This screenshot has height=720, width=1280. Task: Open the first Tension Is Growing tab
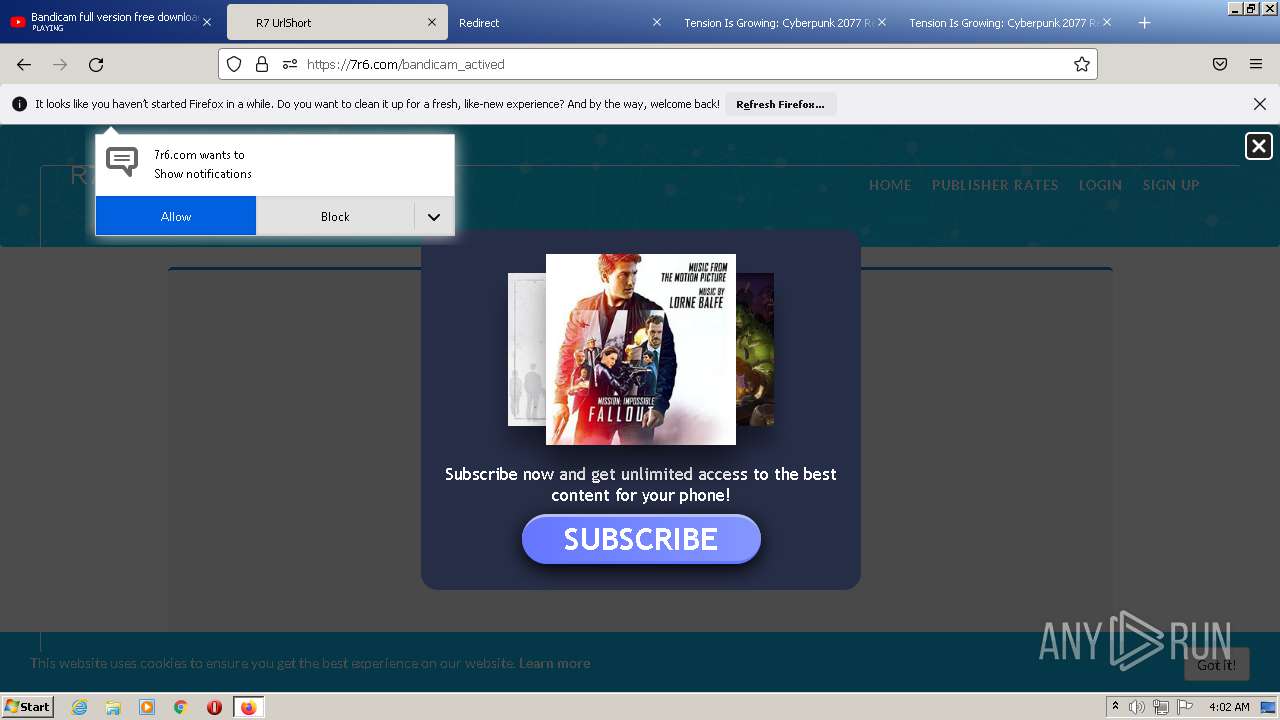pos(785,22)
